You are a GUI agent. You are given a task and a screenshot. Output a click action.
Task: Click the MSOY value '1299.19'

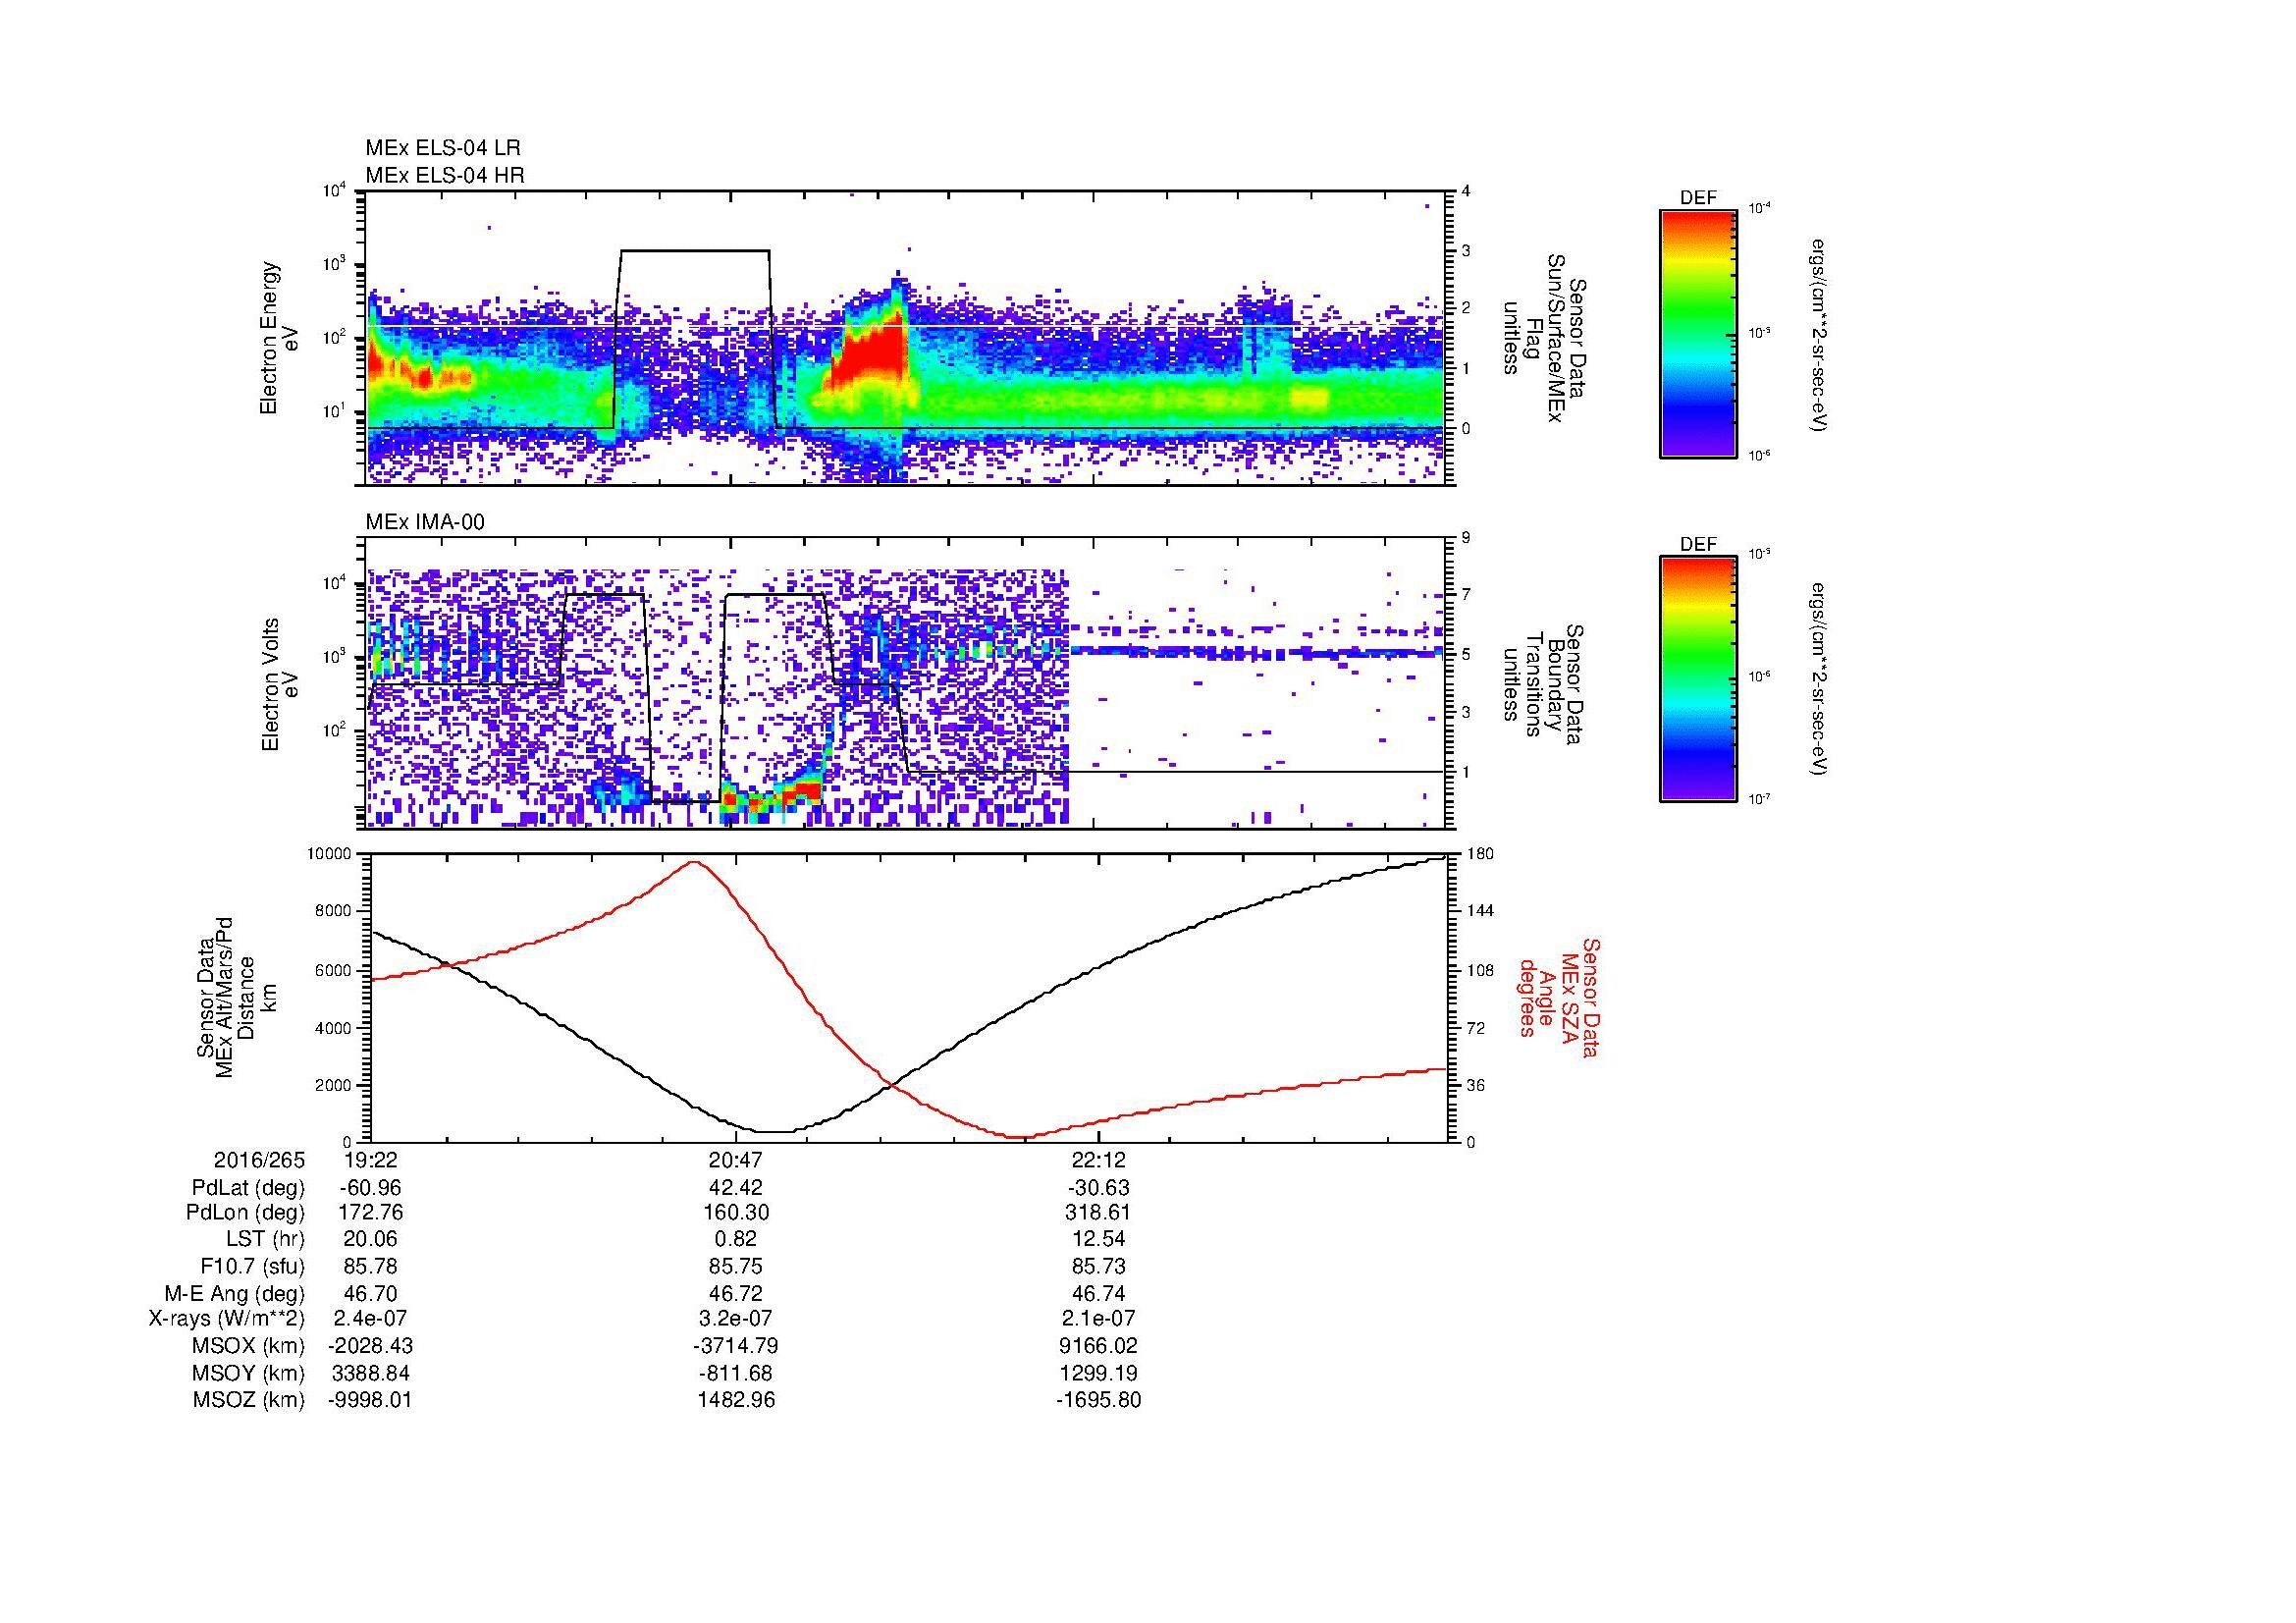click(1098, 1374)
